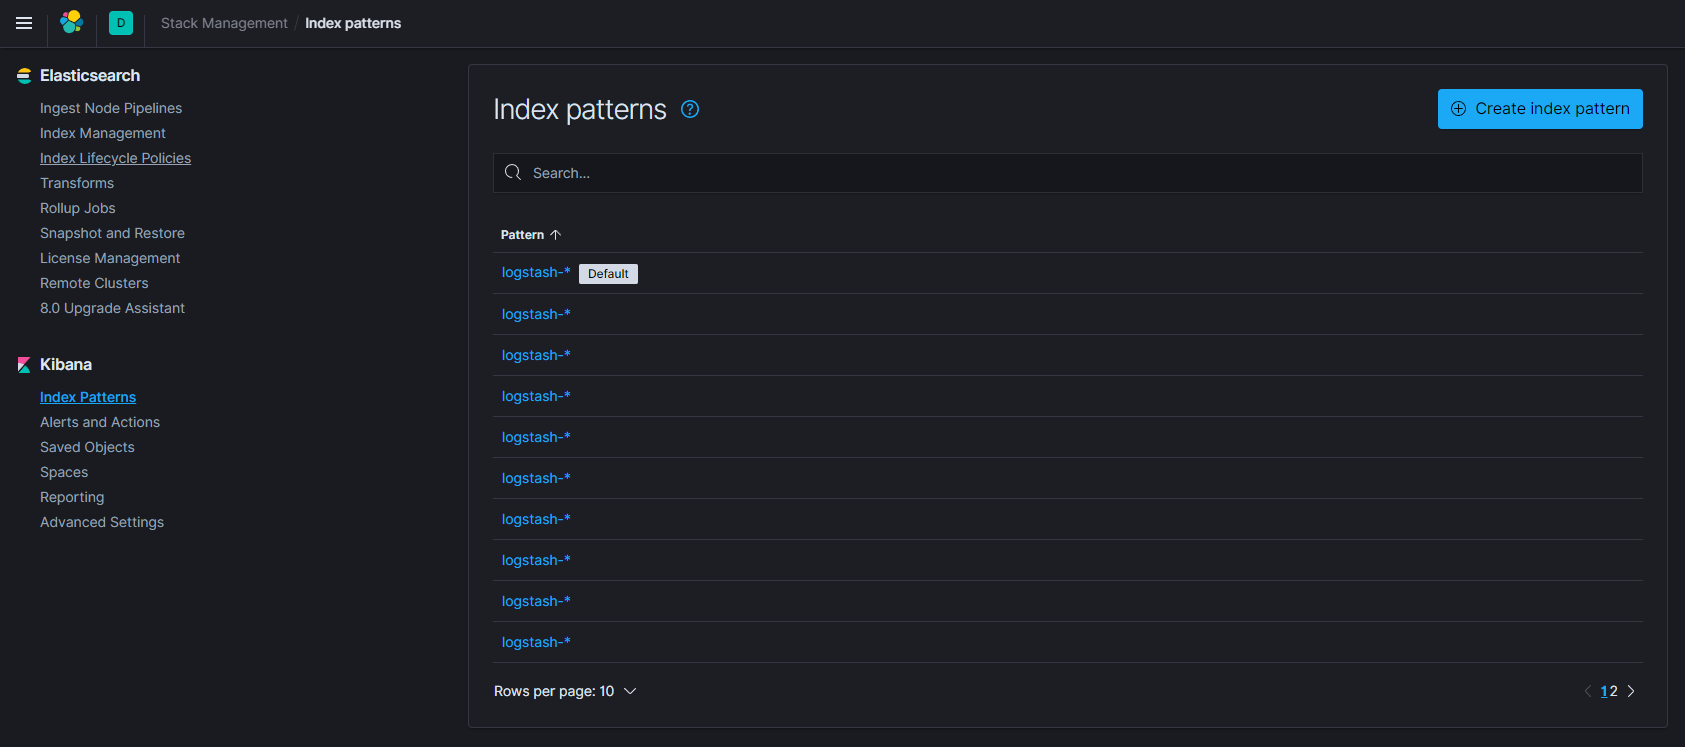Open Snapshot and Restore
Viewport: 1685px width, 747px height.
[x=112, y=233]
